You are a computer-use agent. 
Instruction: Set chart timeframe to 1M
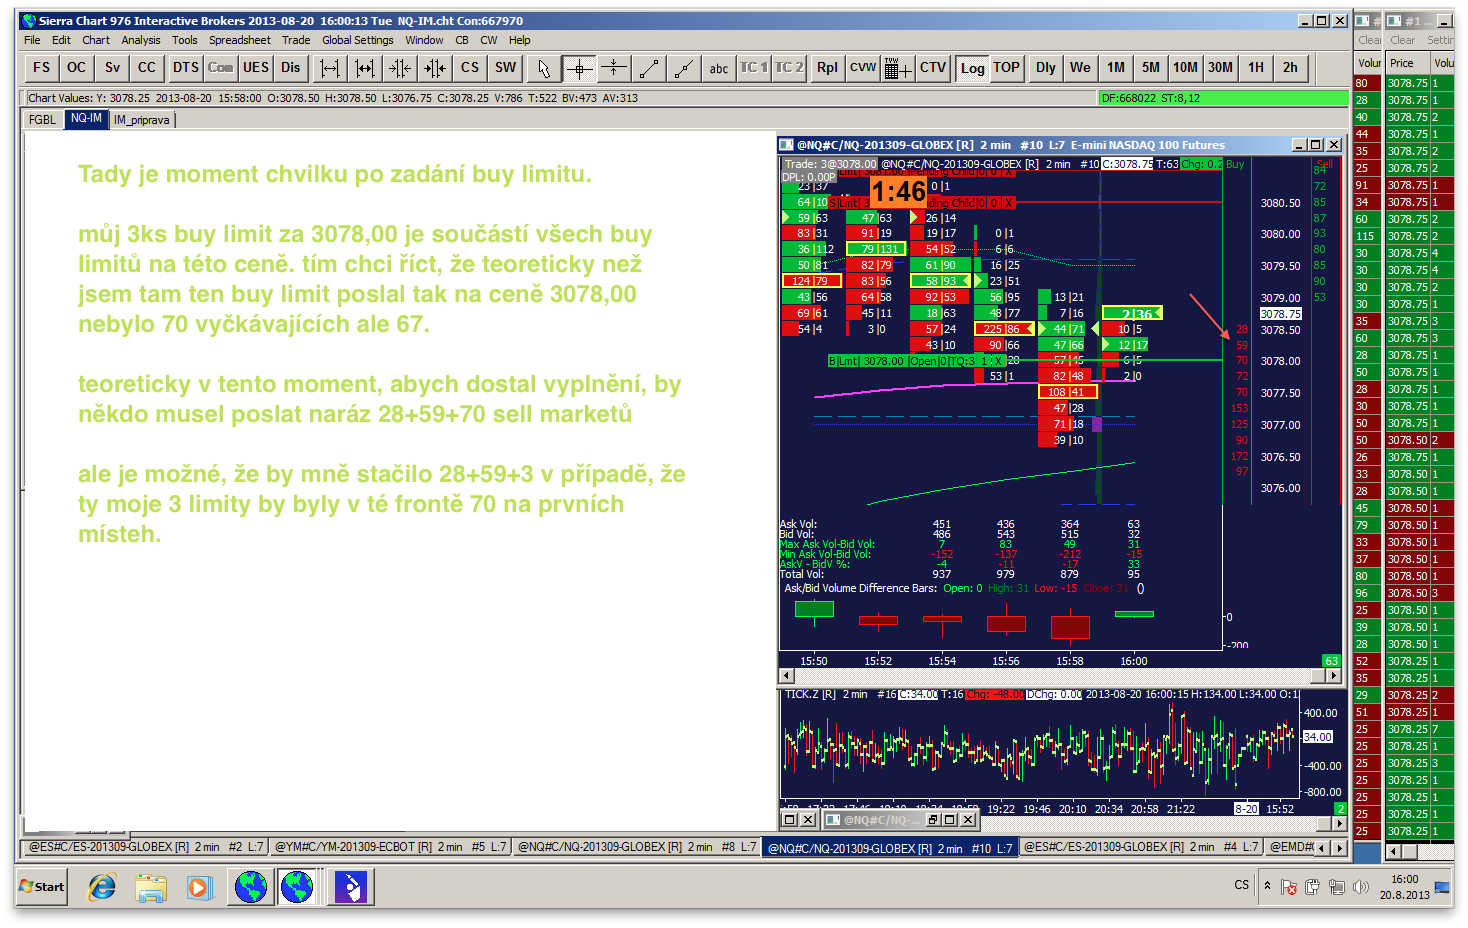pos(1116,68)
